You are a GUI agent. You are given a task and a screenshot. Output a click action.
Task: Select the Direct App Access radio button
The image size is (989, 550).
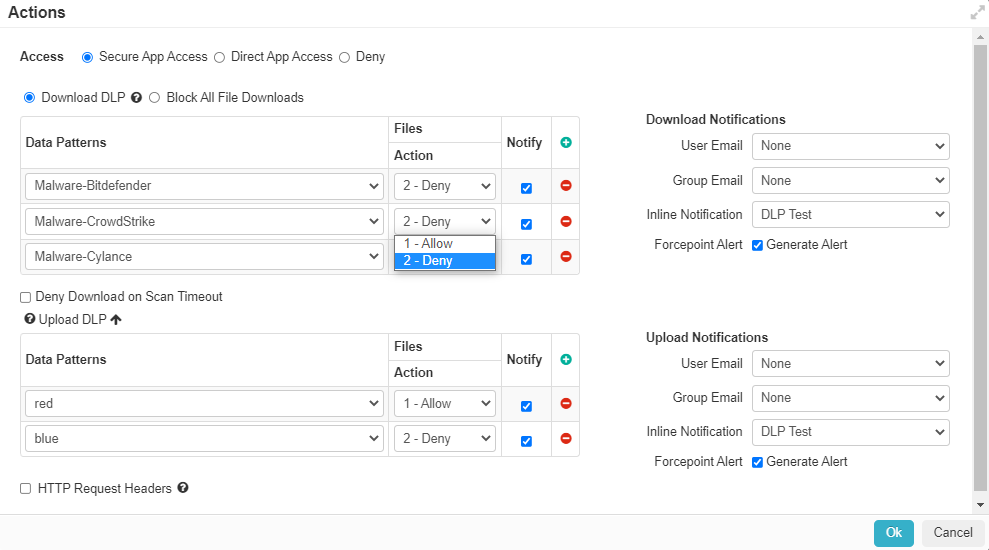(220, 57)
